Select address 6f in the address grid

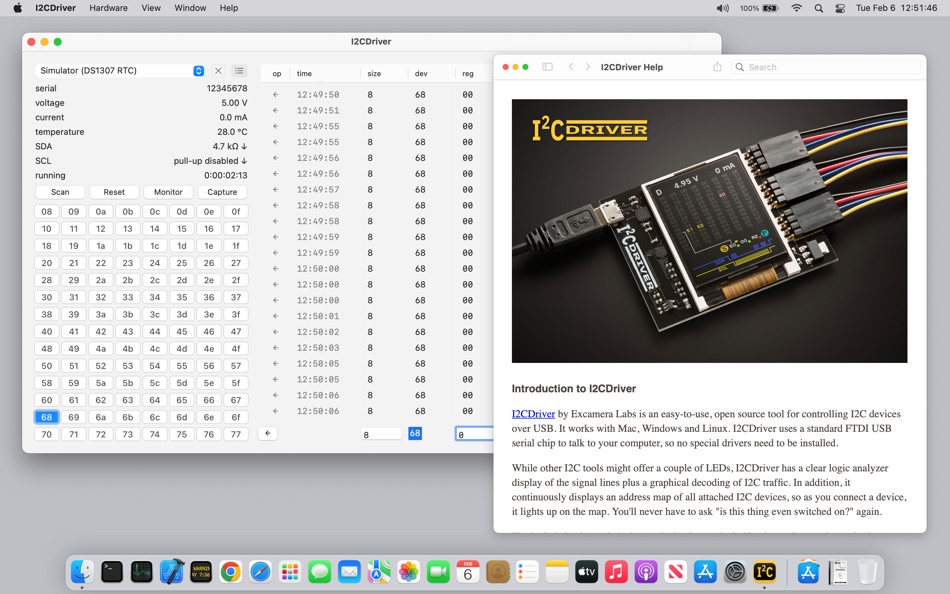(x=236, y=417)
